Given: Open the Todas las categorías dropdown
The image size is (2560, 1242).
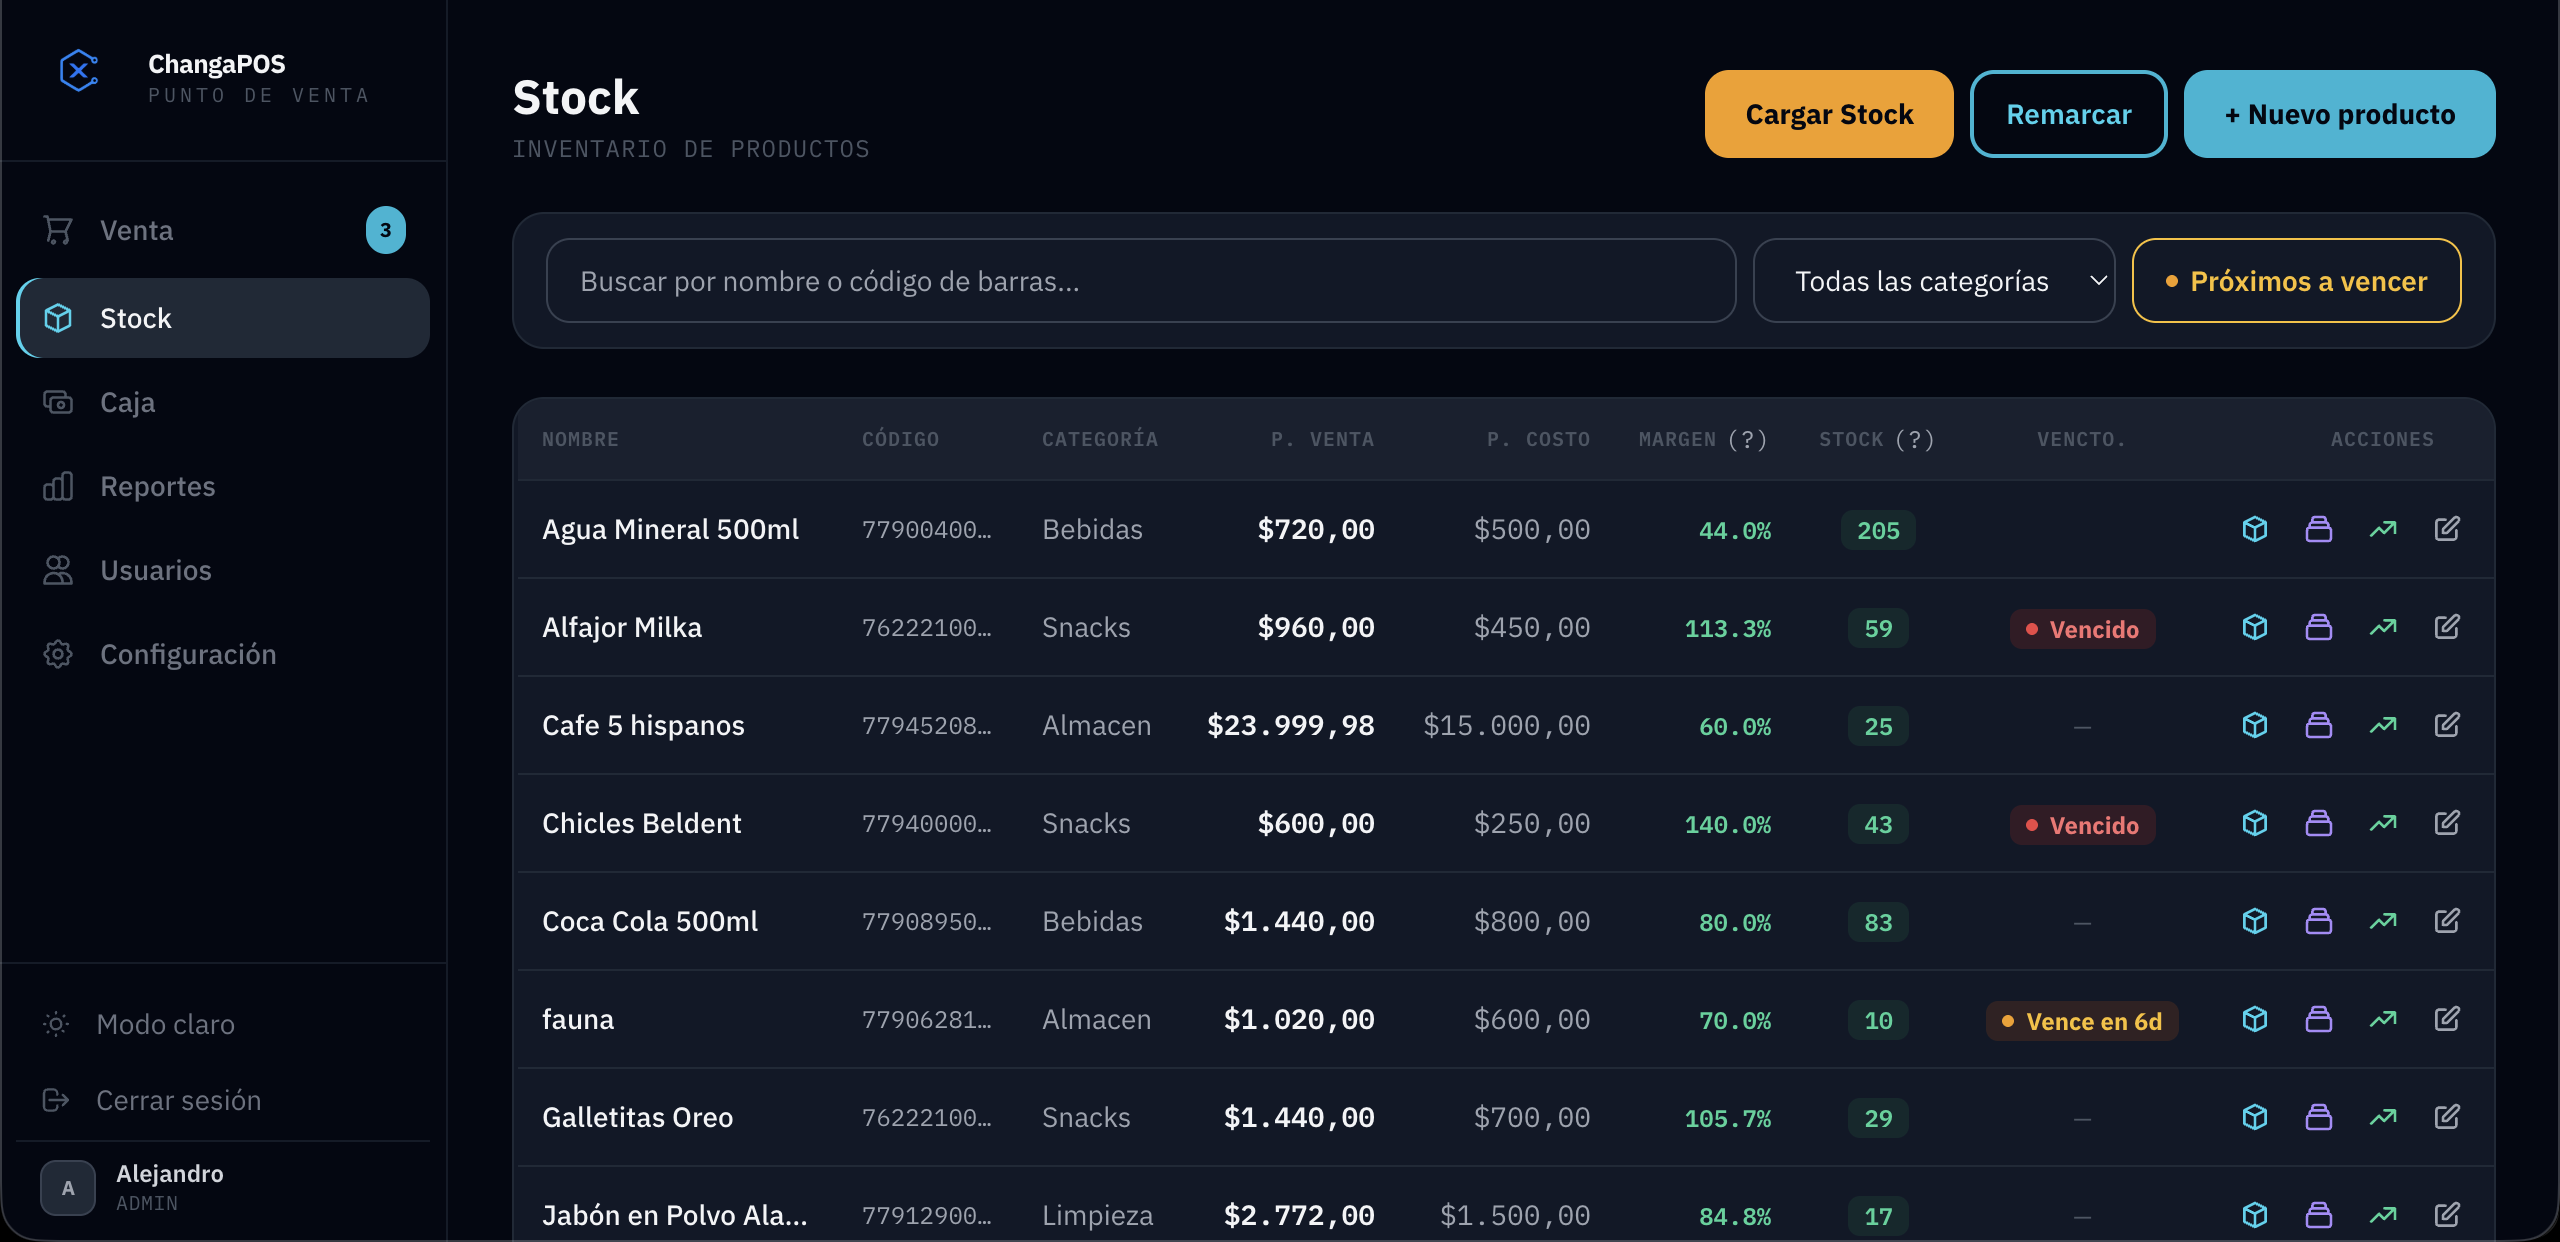Looking at the screenshot, I should (x=1933, y=281).
